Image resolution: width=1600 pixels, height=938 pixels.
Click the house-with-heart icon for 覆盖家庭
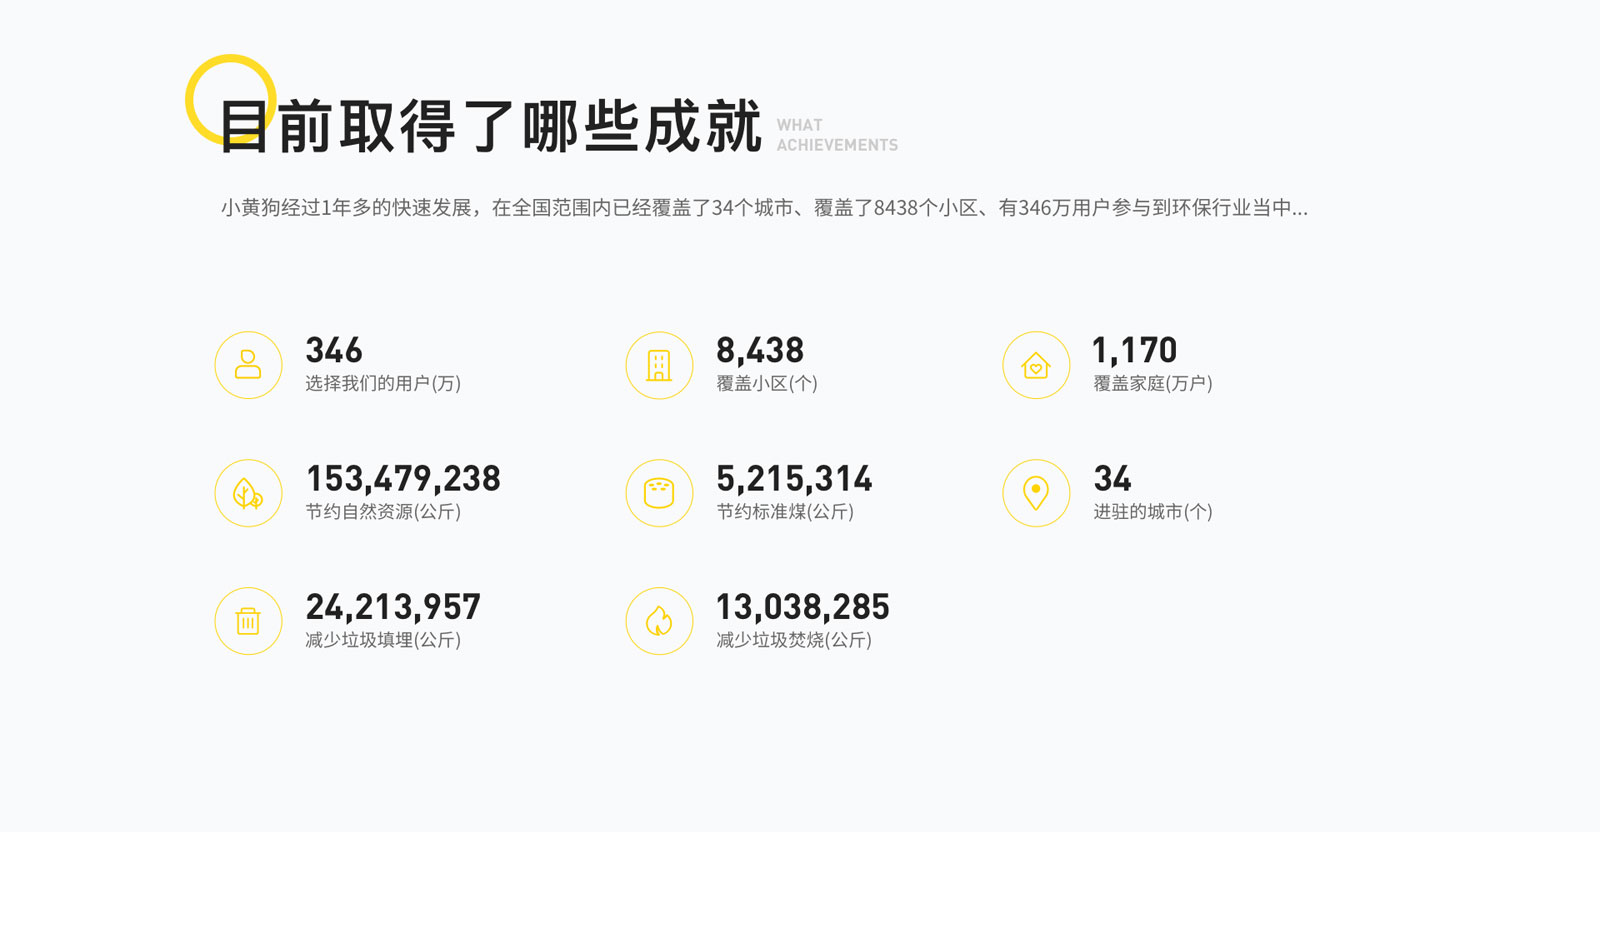[1037, 365]
